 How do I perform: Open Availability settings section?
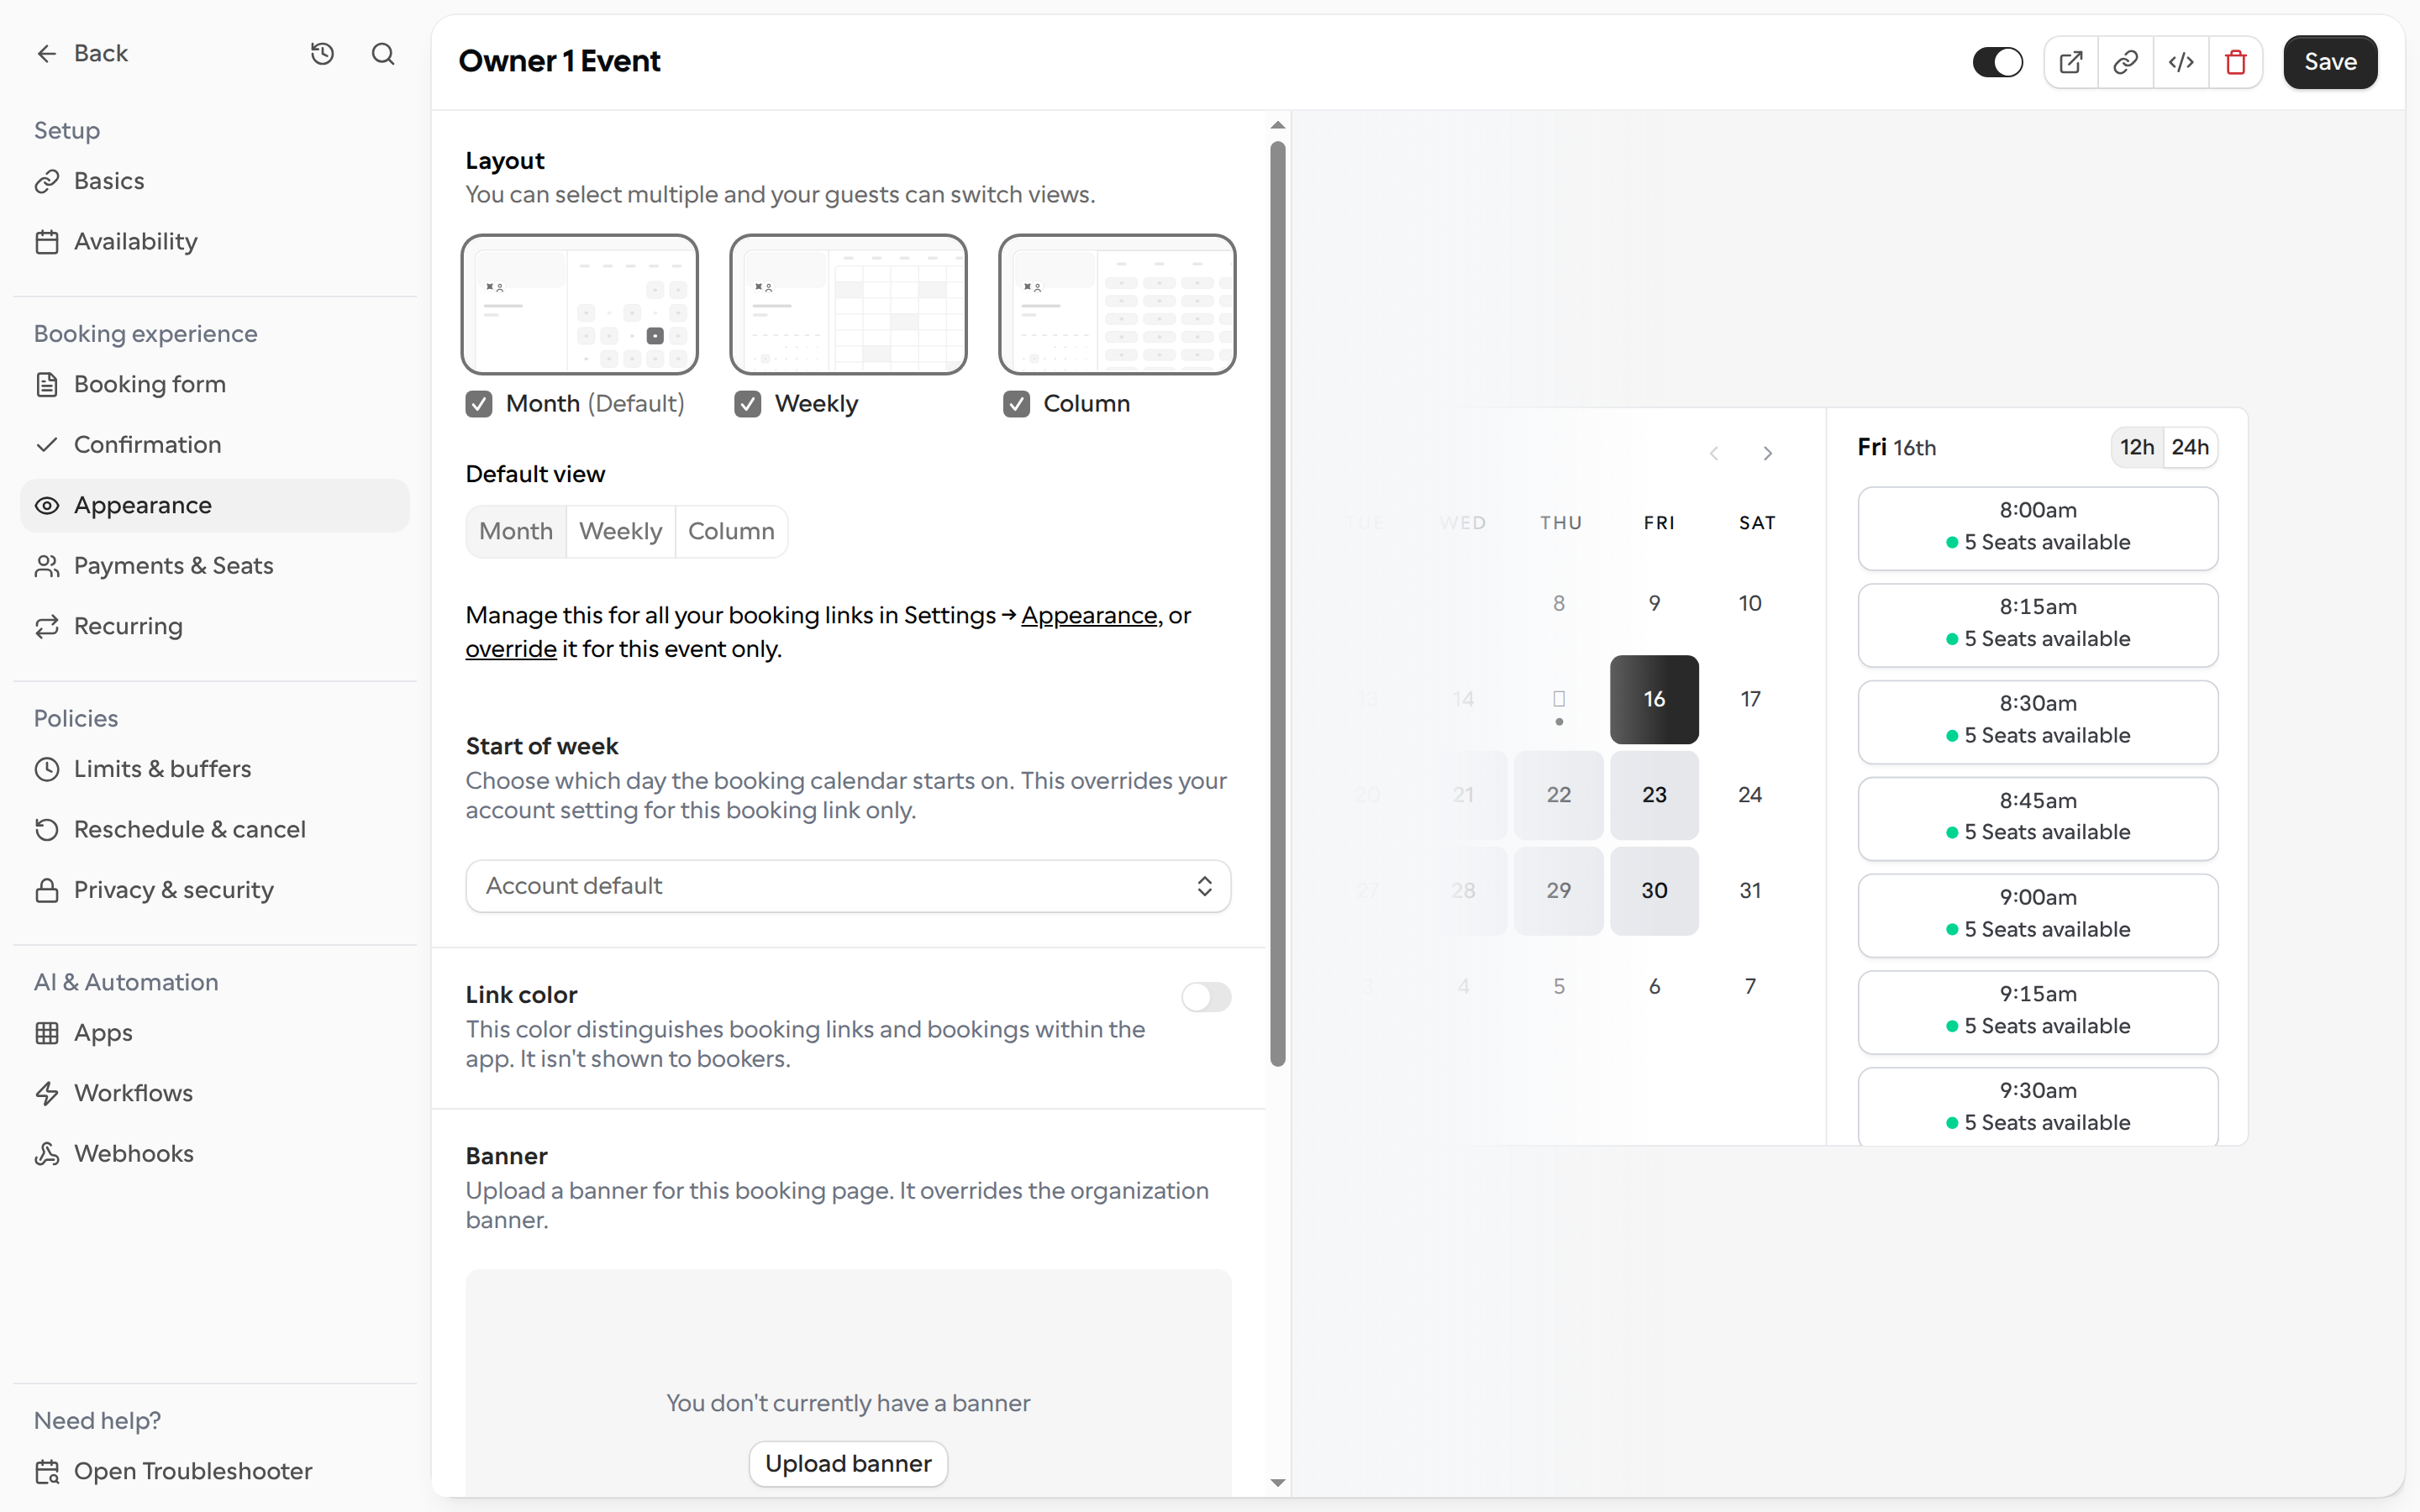[215, 242]
